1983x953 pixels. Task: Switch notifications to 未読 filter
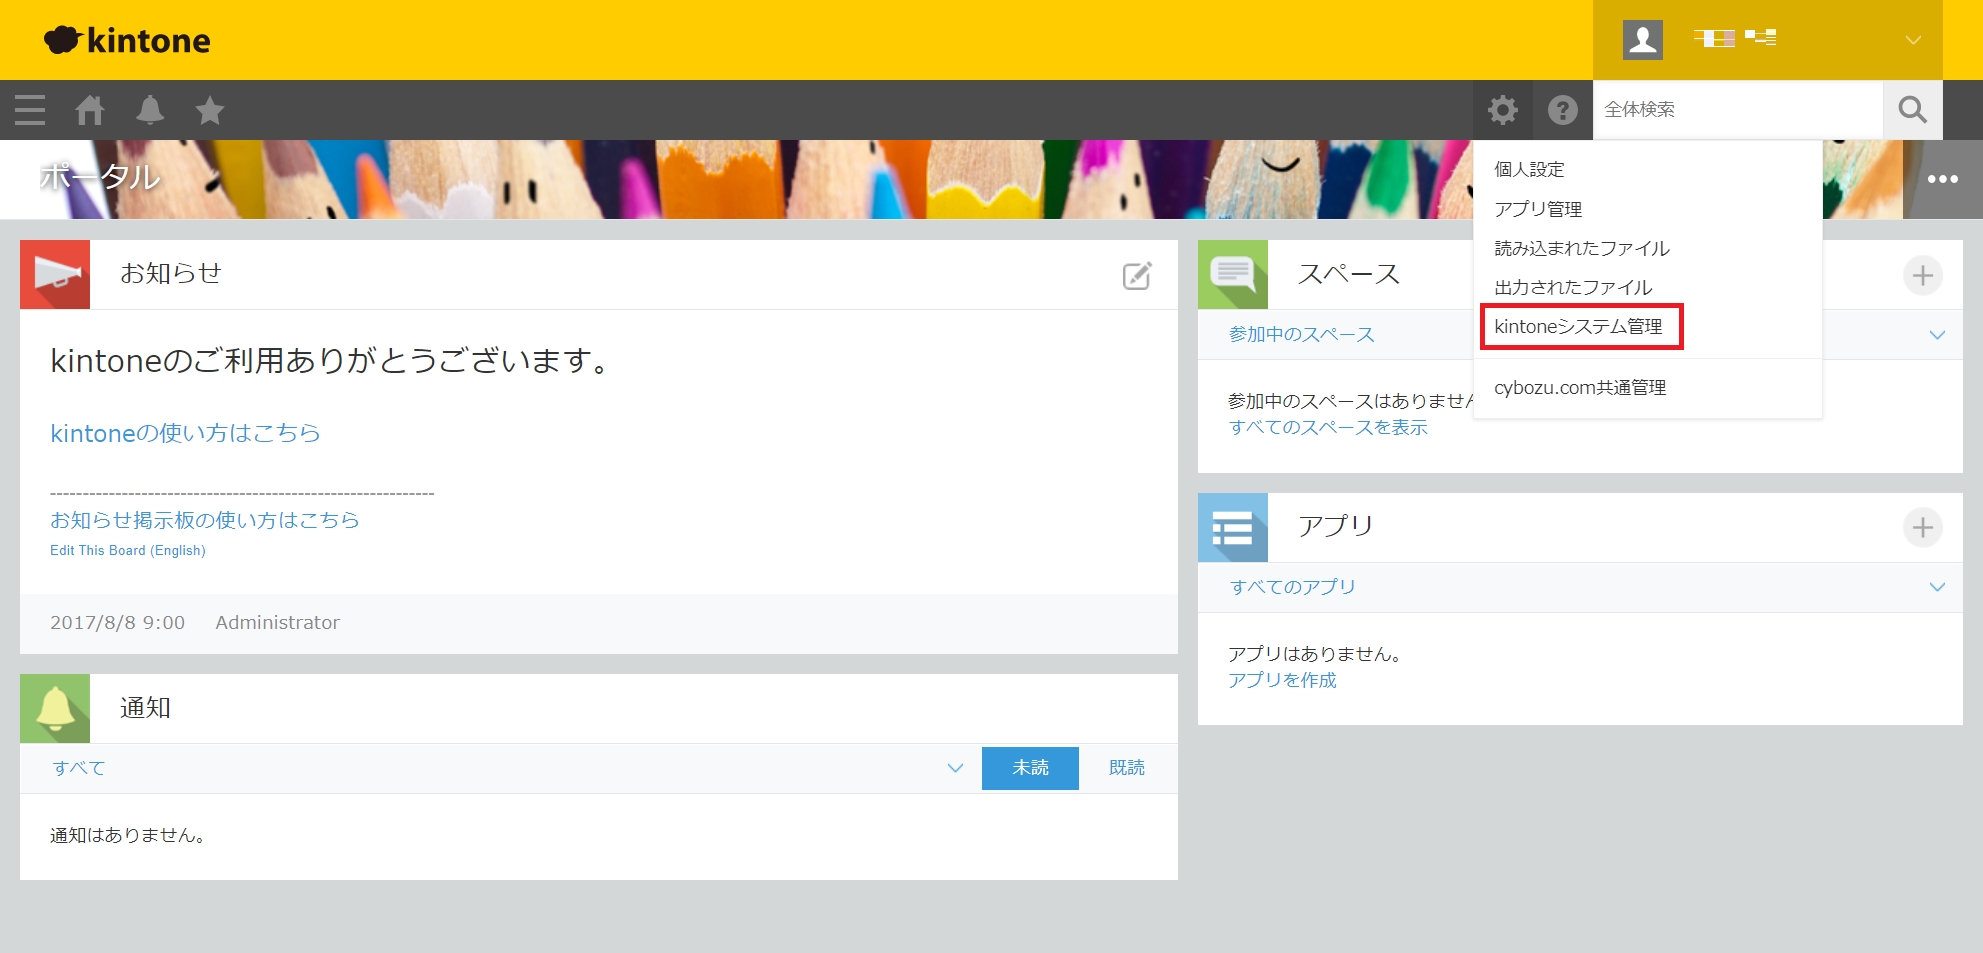click(x=1030, y=768)
